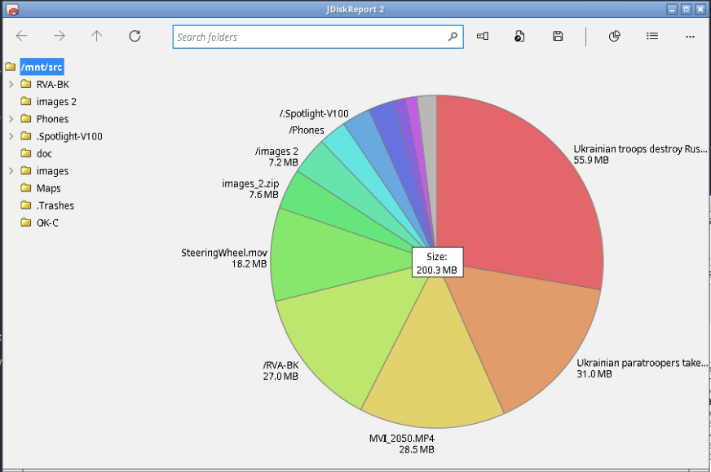711x472 pixels.
Task: Click the yellow MVI_2050.MP4 pie slice
Action: coord(431,363)
